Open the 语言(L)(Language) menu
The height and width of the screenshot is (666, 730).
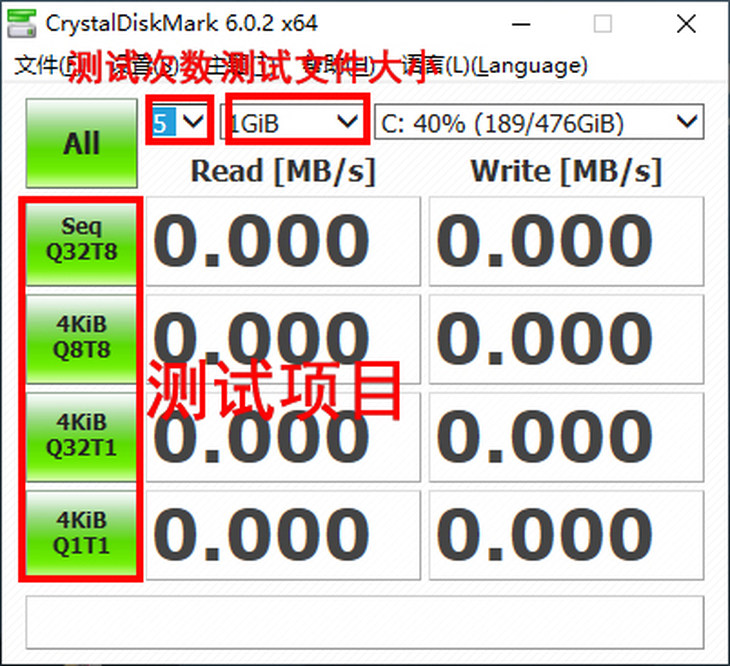[x=494, y=66]
